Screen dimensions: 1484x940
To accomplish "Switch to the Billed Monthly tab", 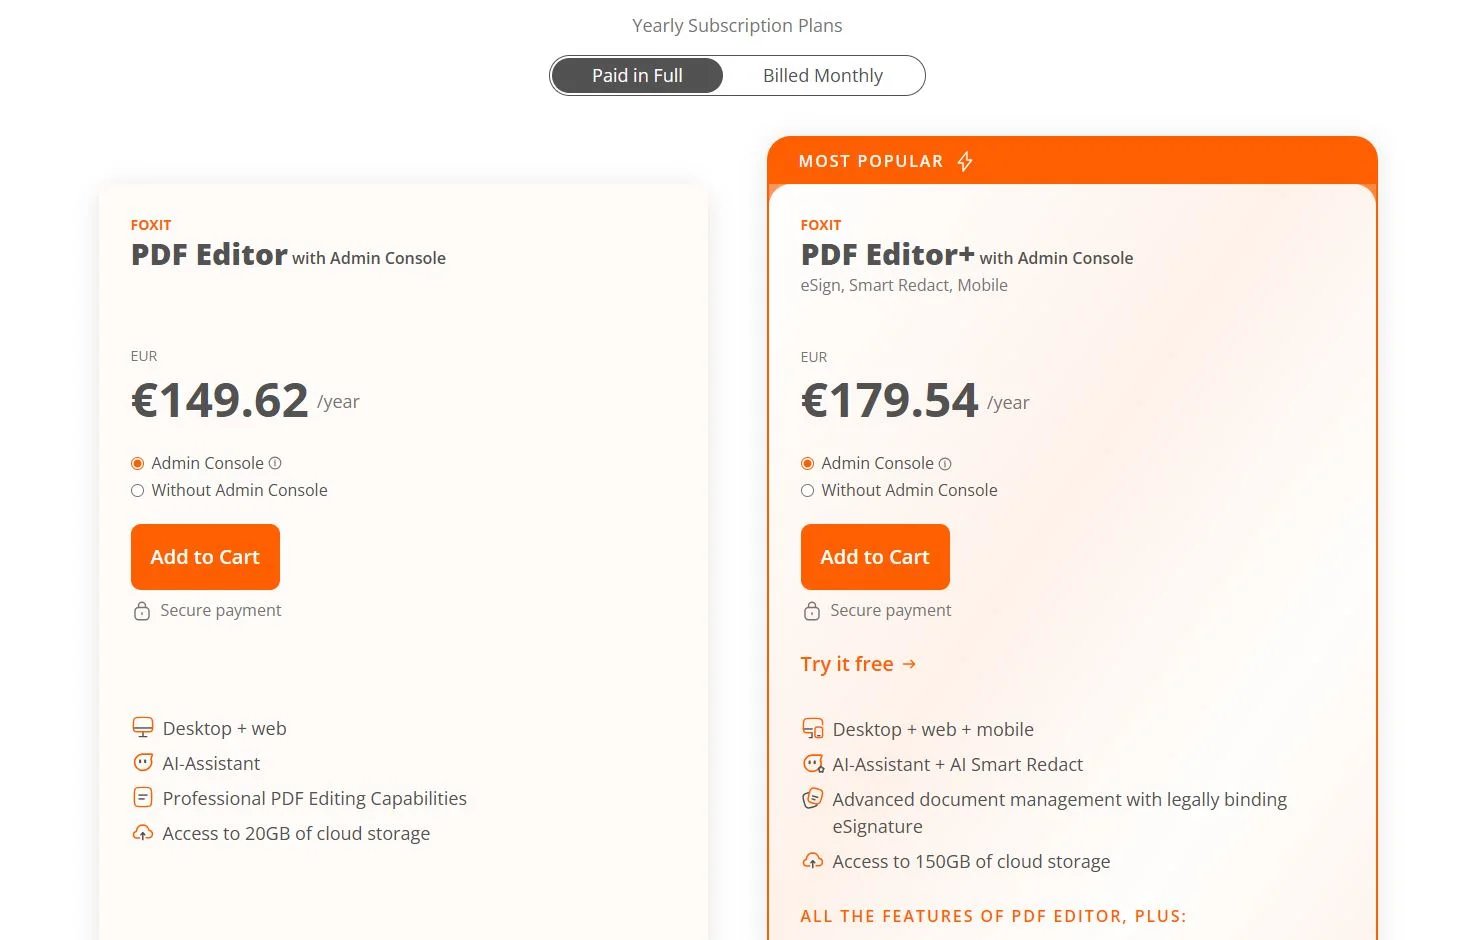I will pos(822,76).
